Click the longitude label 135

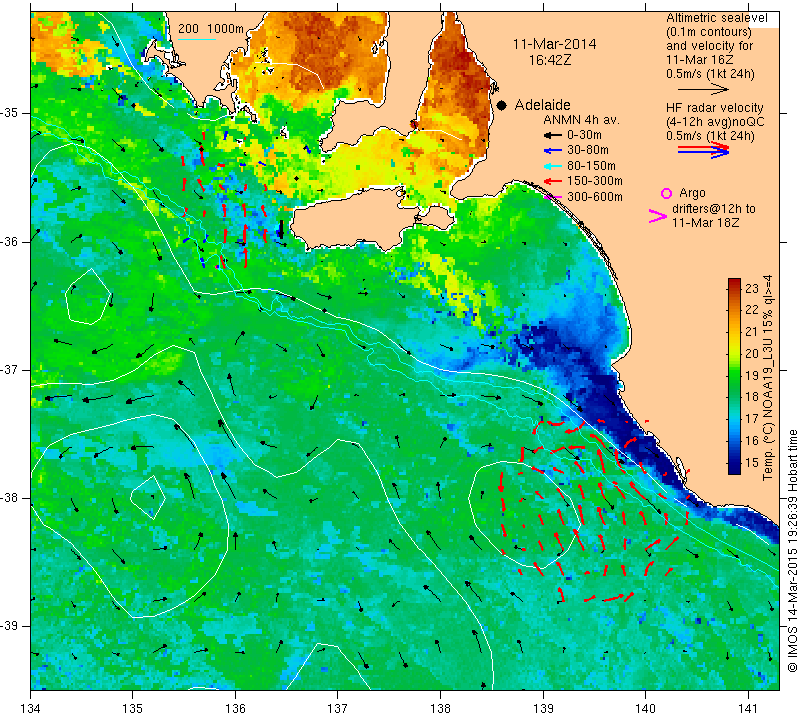pyautogui.click(x=133, y=709)
